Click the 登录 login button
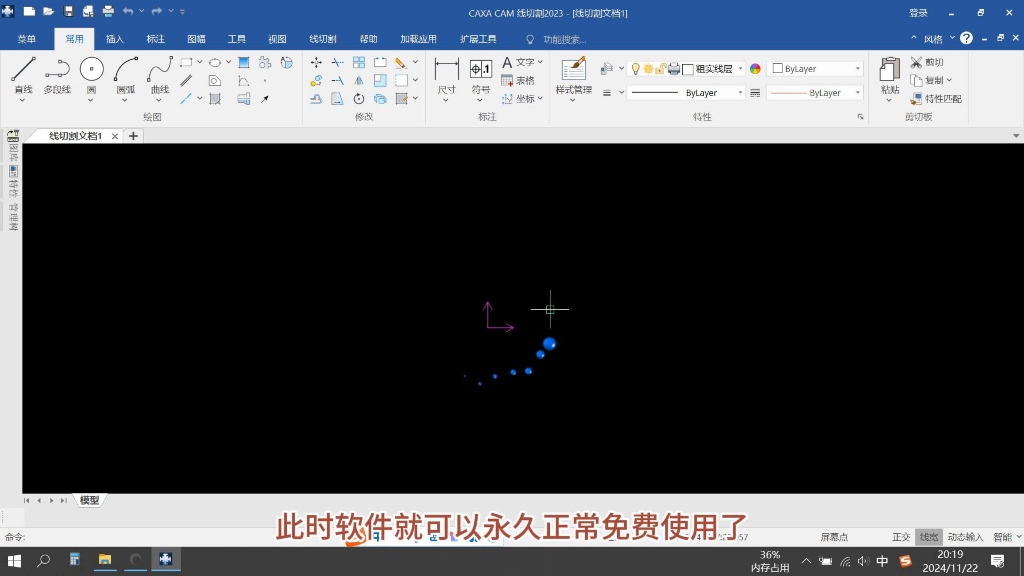 918,12
